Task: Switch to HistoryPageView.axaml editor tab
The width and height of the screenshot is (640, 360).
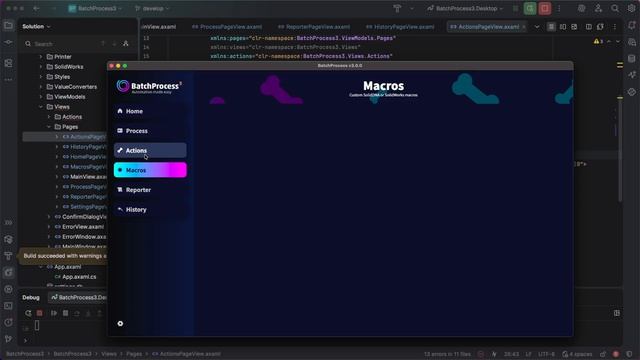Action: click(400, 27)
